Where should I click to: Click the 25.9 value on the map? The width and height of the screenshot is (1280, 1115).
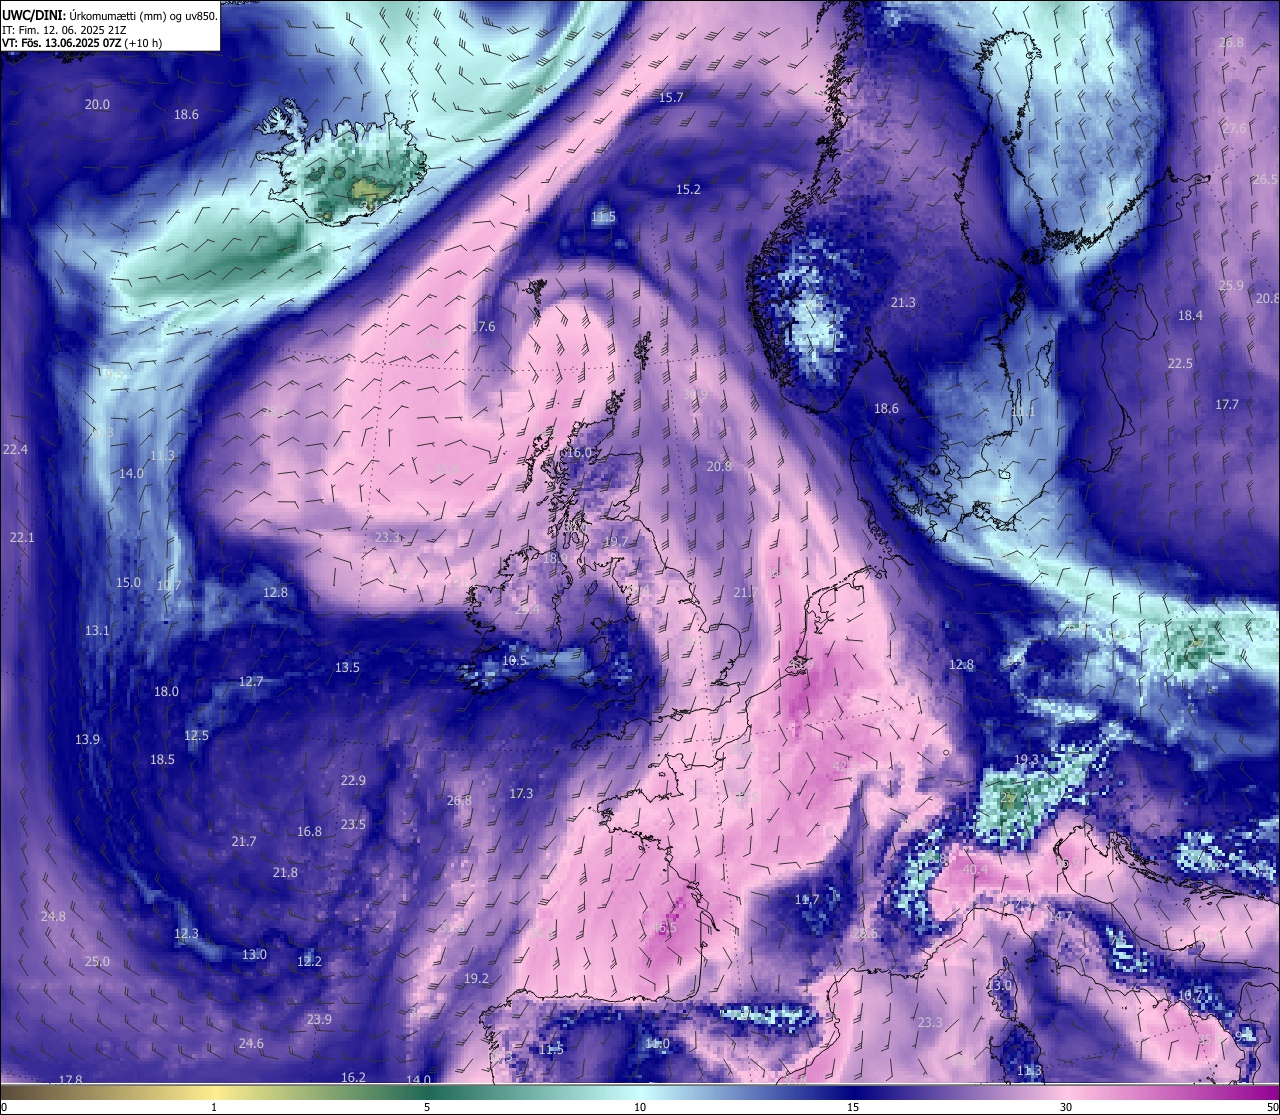[1231, 286]
